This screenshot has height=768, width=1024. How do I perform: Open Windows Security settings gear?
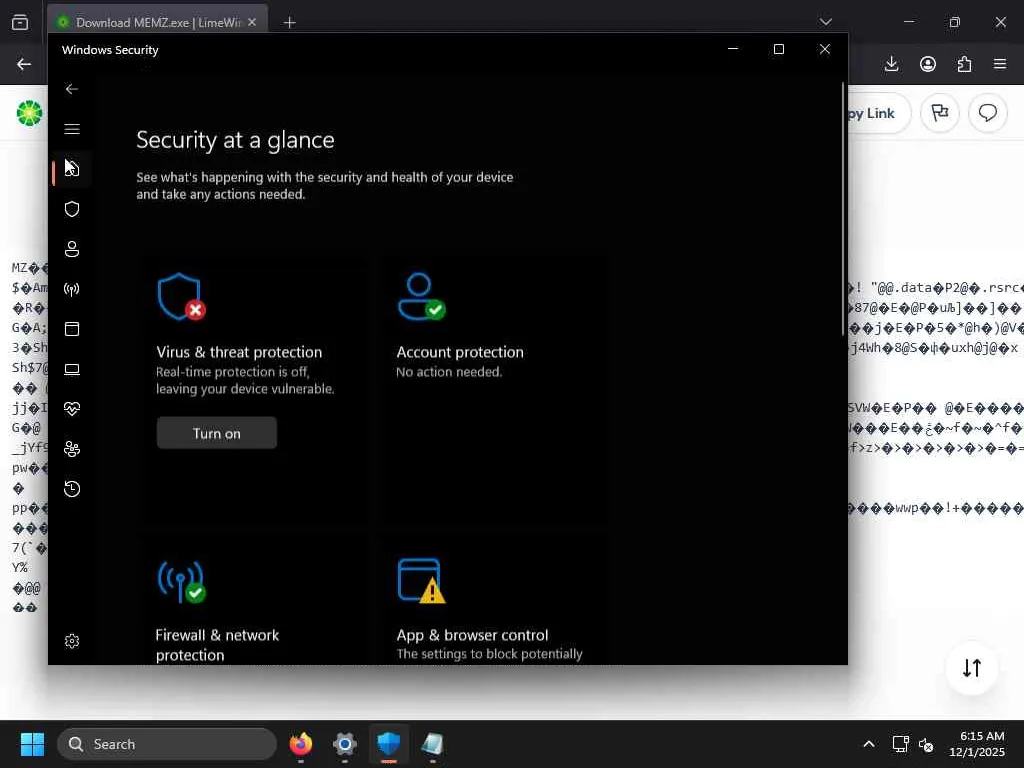pos(72,641)
